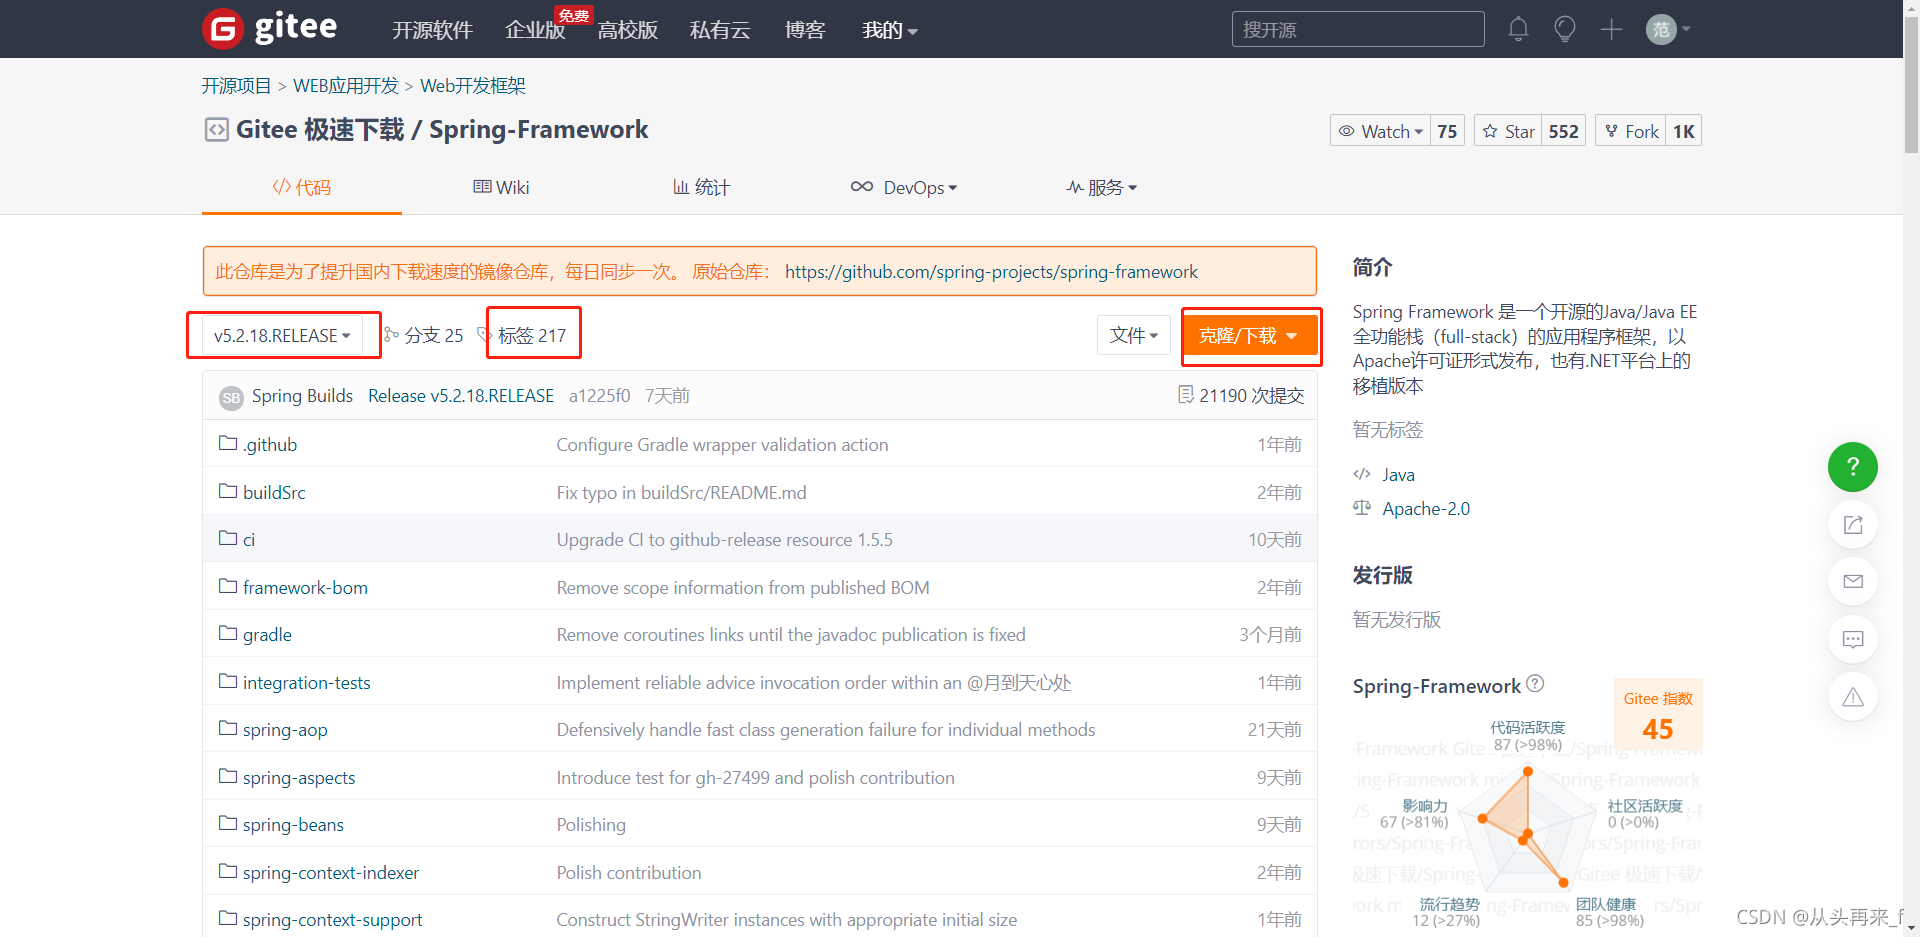This screenshot has width=1920, height=937.
Task: Open the notifications bell
Action: click(x=1518, y=29)
